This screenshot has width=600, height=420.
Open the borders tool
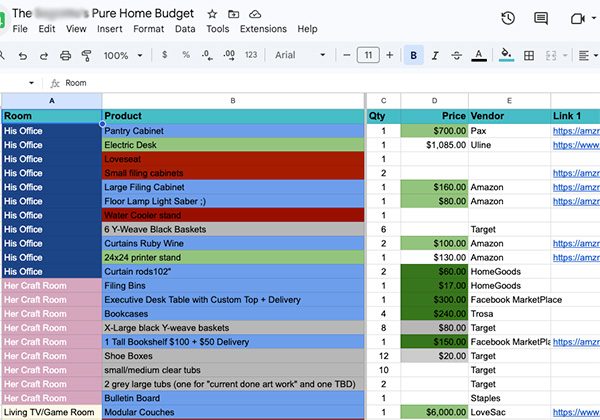point(529,56)
